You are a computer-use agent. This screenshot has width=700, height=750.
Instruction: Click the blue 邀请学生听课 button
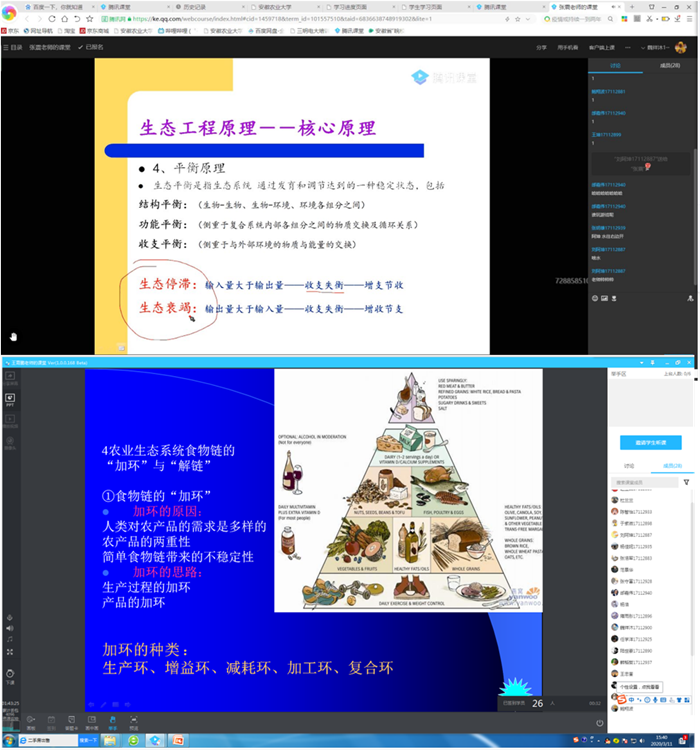click(x=649, y=441)
